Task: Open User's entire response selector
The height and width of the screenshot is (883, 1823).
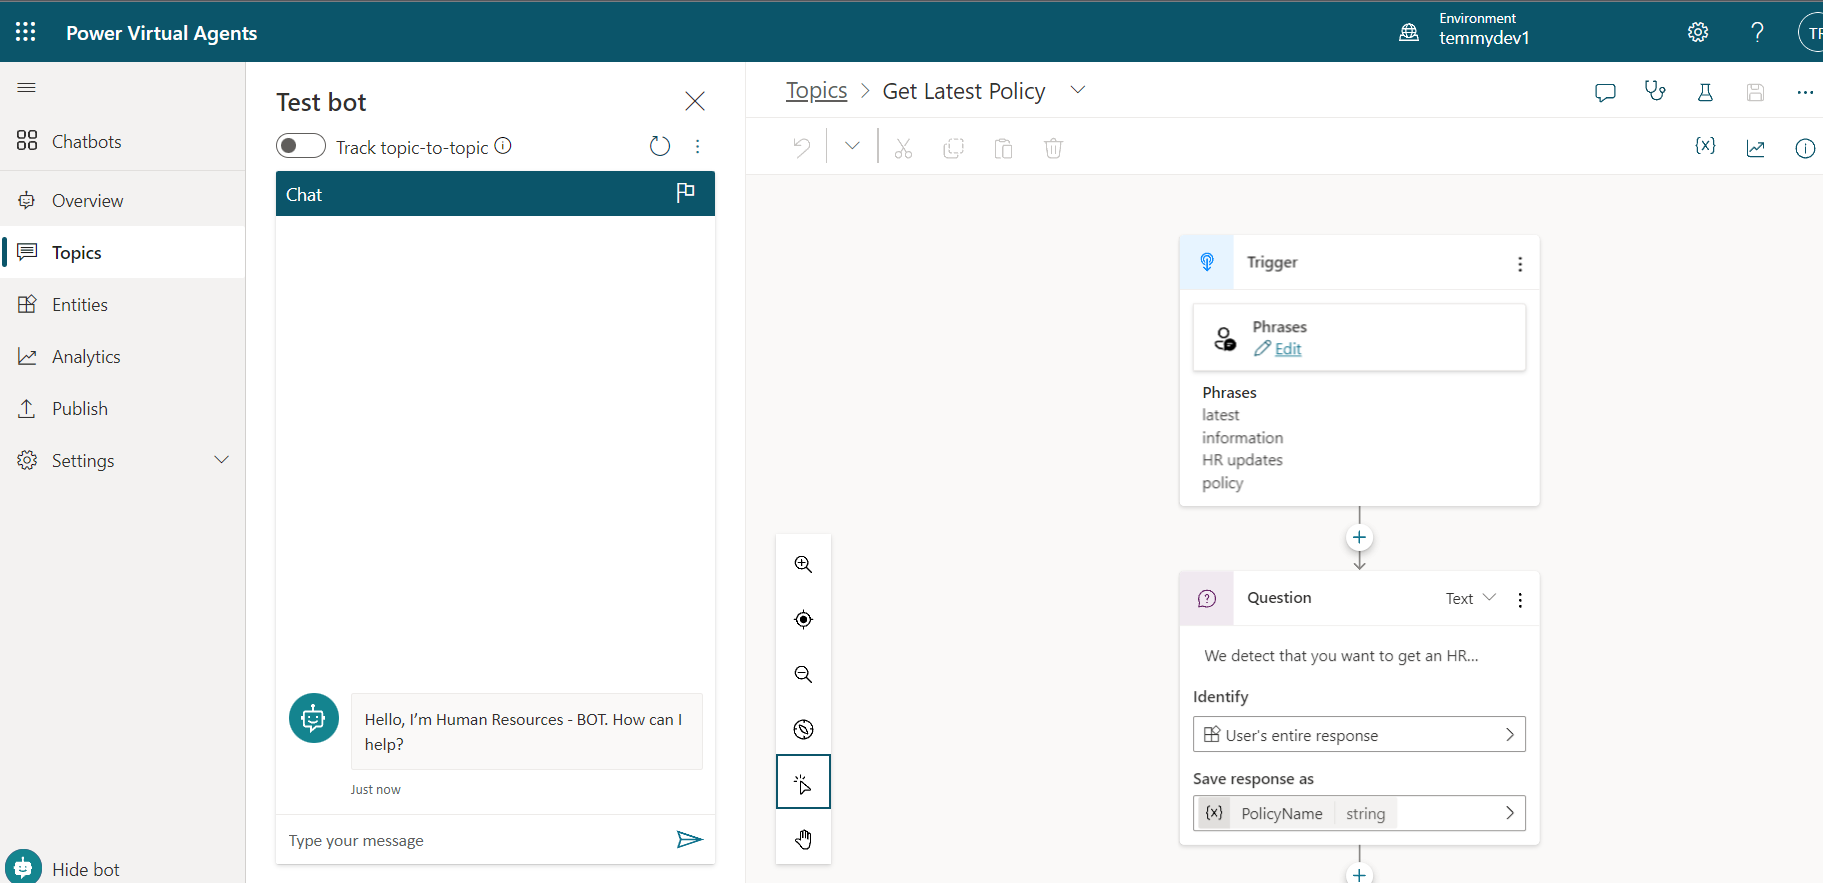Action: click(x=1359, y=734)
